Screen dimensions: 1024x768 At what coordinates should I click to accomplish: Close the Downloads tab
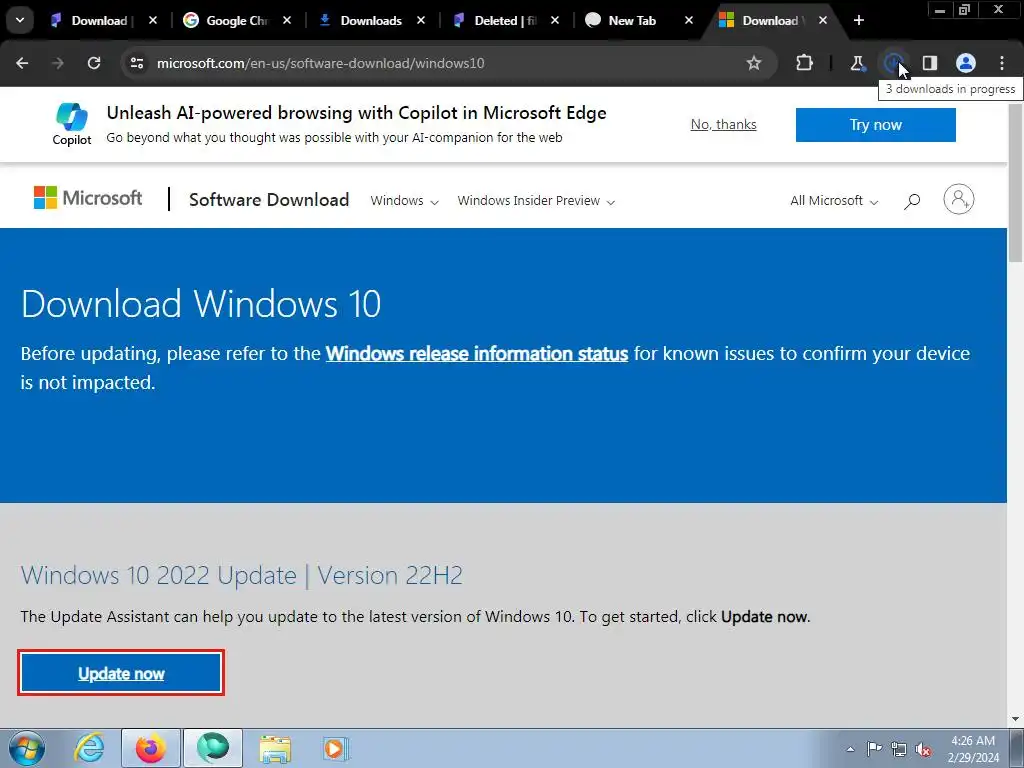point(421,21)
